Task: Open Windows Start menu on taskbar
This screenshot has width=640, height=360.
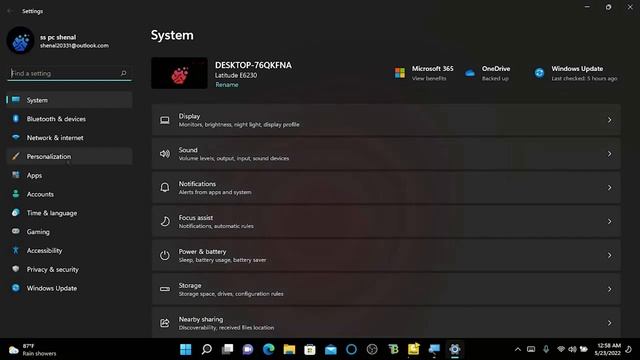Action: [186, 349]
